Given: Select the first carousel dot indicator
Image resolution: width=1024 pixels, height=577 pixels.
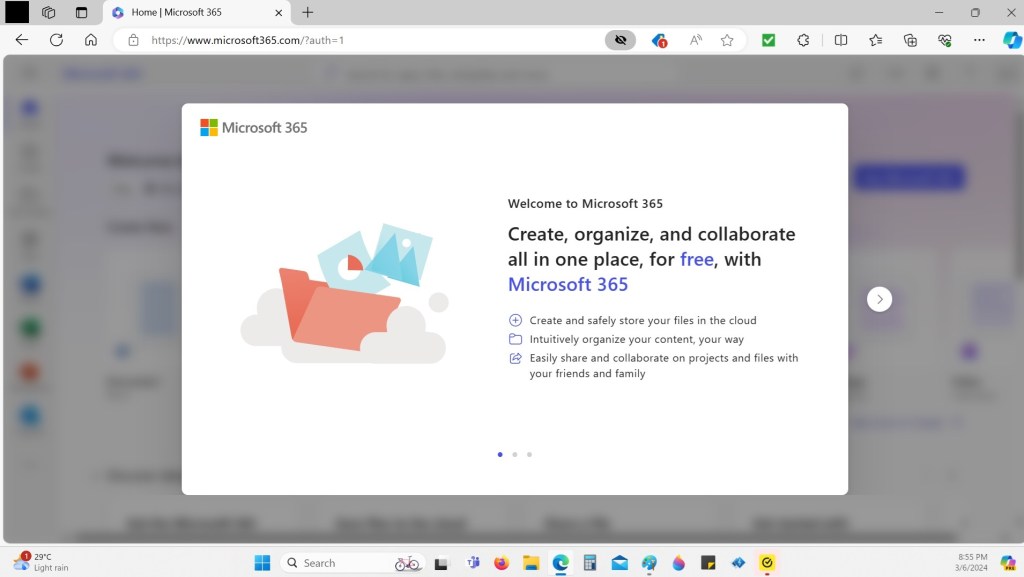Looking at the screenshot, I should tap(500, 454).
